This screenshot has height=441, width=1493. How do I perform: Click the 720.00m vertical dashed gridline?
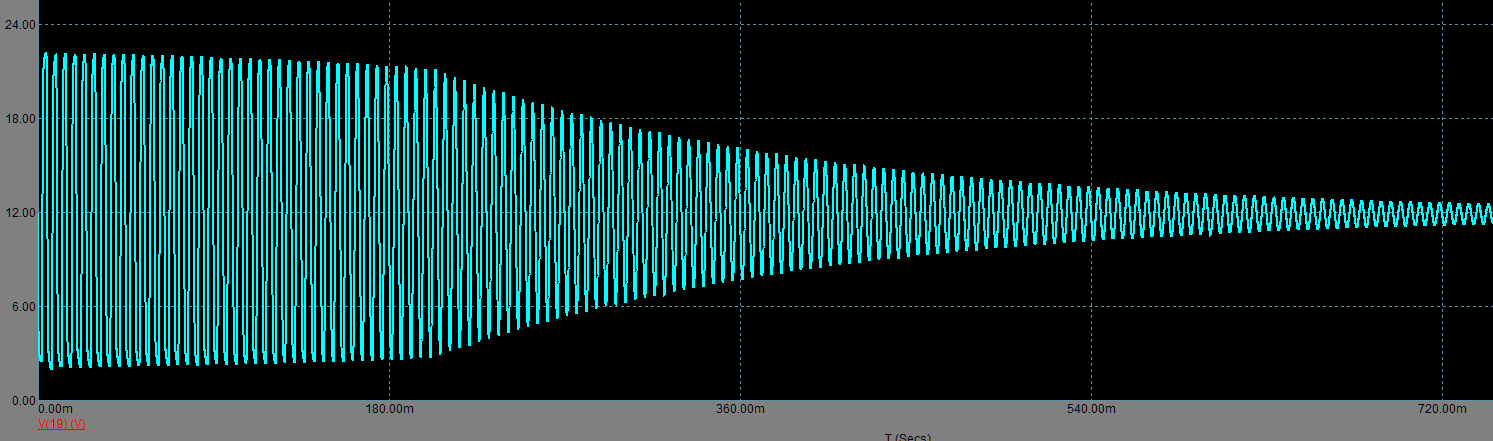click(x=1442, y=100)
